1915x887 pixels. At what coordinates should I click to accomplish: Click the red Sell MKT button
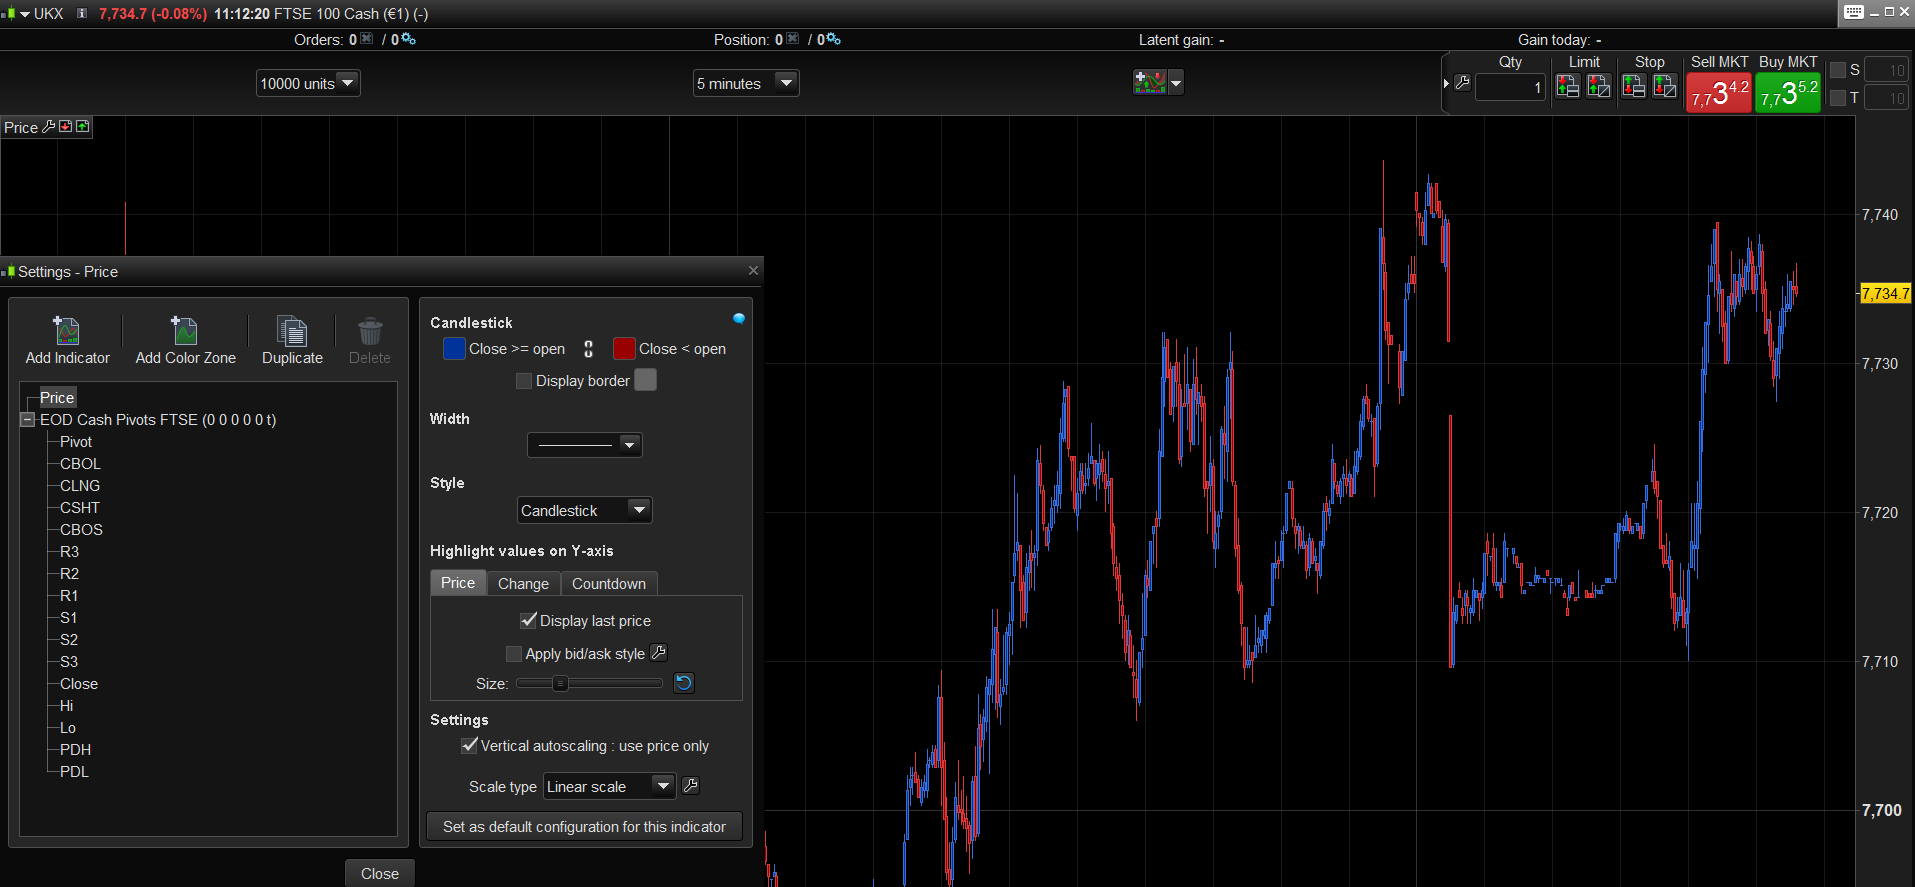pyautogui.click(x=1718, y=94)
